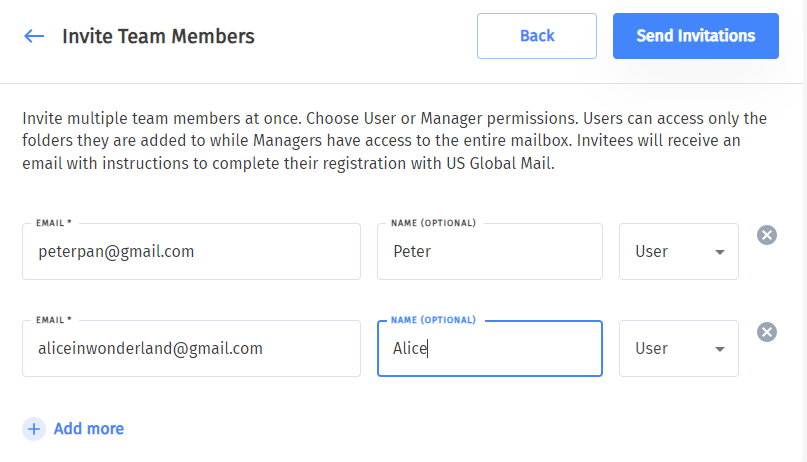Focus the aliceinwonderland@gmail.com email field
This screenshot has height=462, width=807.
190,349
